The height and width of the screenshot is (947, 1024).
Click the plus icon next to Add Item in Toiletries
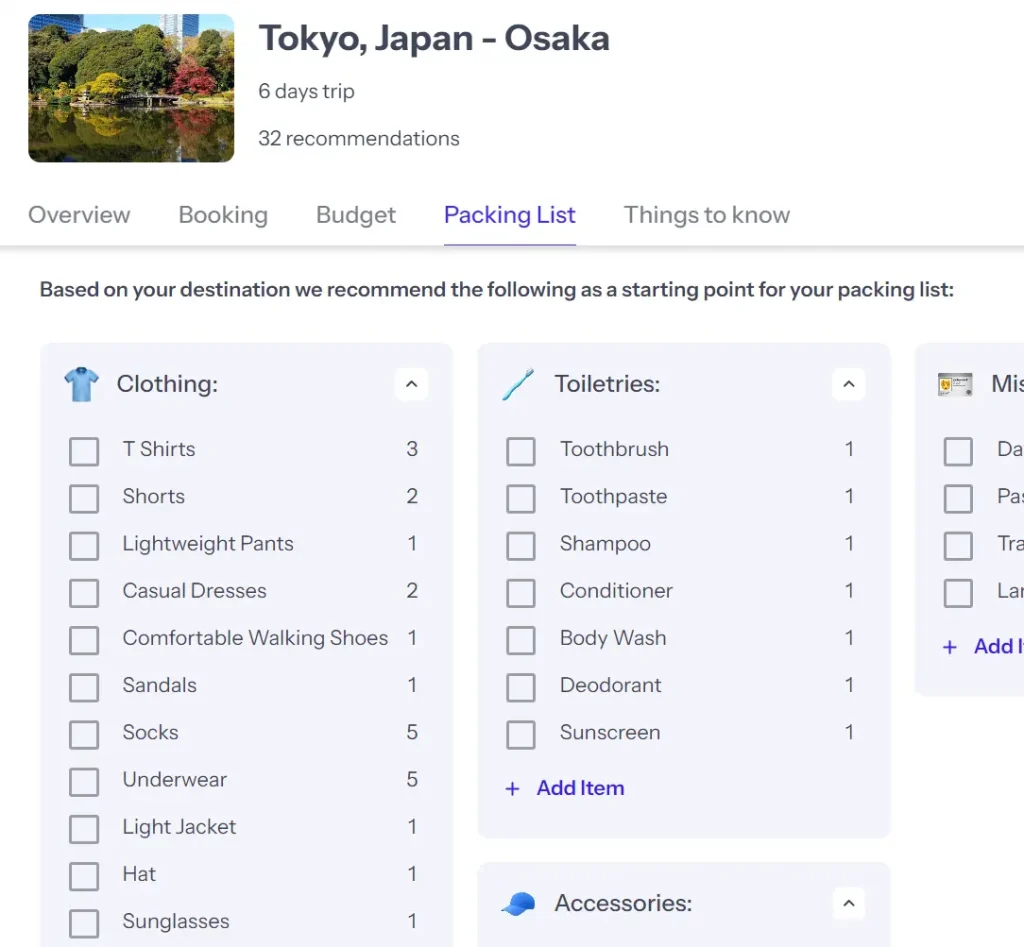tap(513, 788)
